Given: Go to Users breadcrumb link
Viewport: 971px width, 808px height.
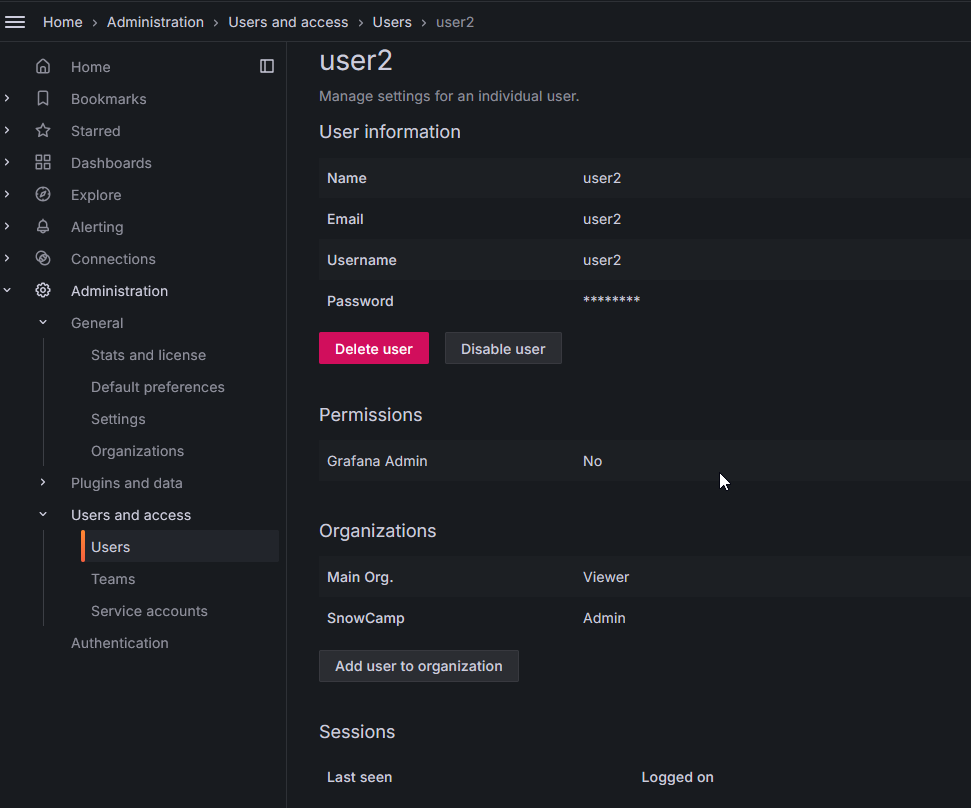Looking at the screenshot, I should click(x=392, y=22).
